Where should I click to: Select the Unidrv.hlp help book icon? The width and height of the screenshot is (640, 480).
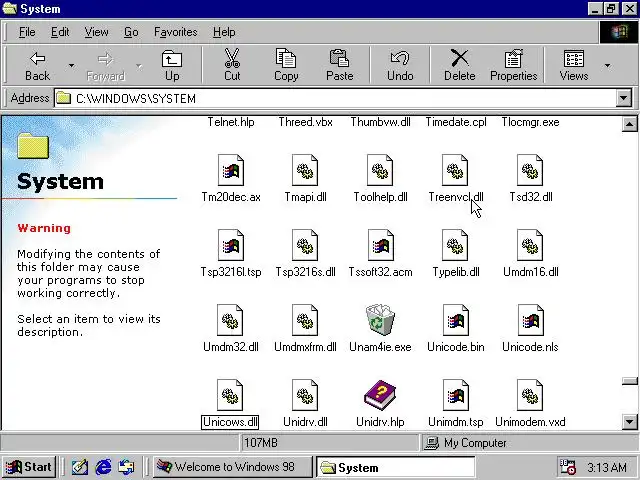tap(380, 395)
